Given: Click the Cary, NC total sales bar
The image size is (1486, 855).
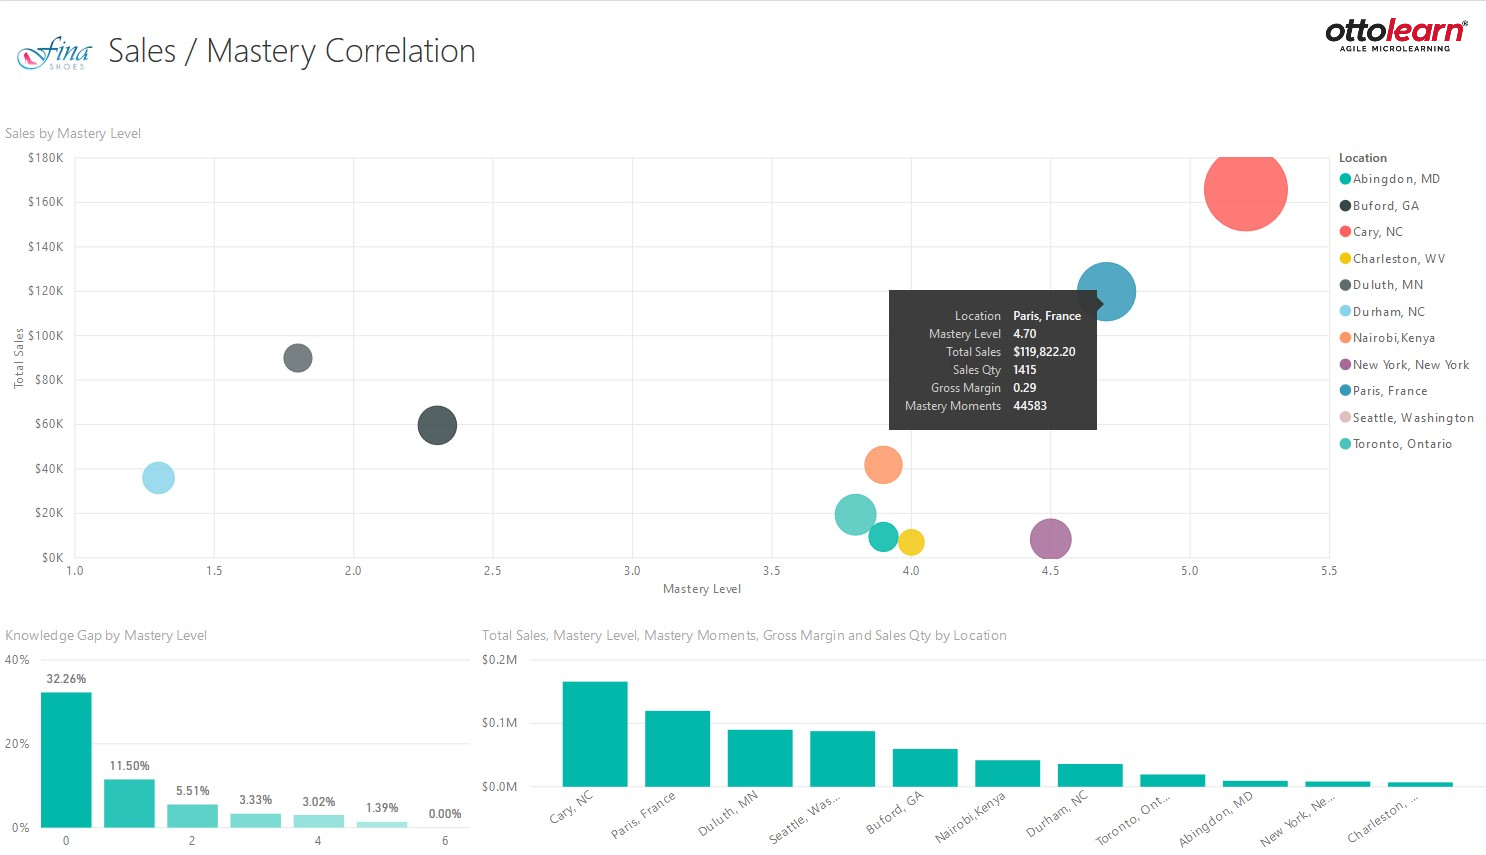Looking at the screenshot, I should (x=595, y=734).
